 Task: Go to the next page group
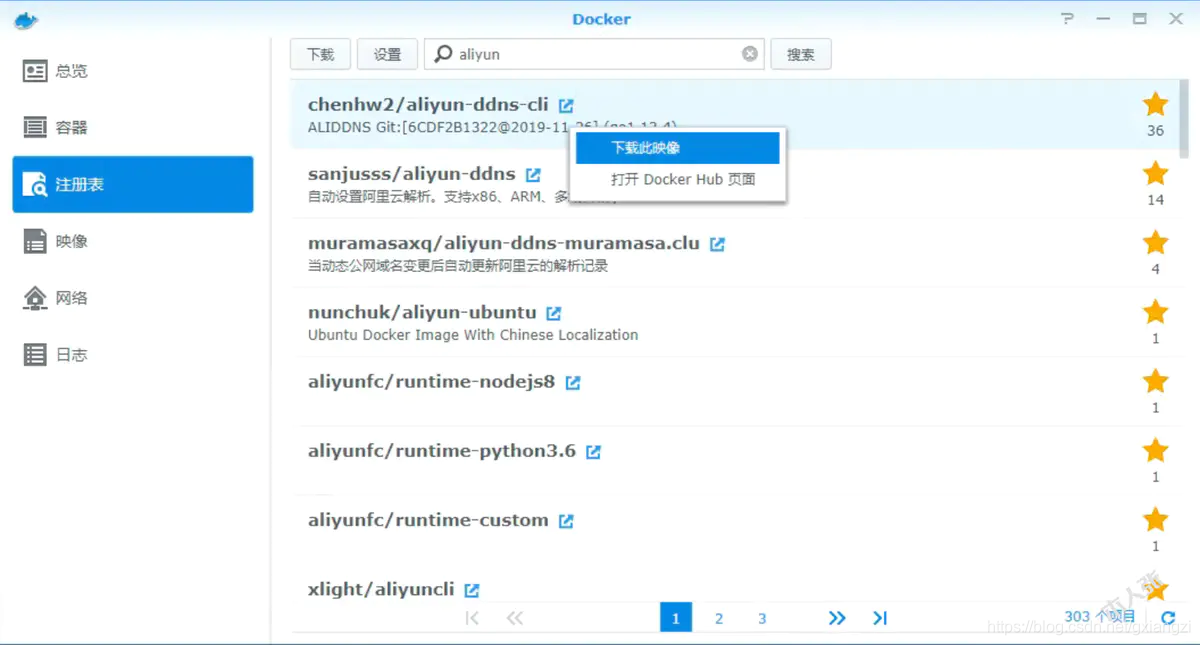837,617
